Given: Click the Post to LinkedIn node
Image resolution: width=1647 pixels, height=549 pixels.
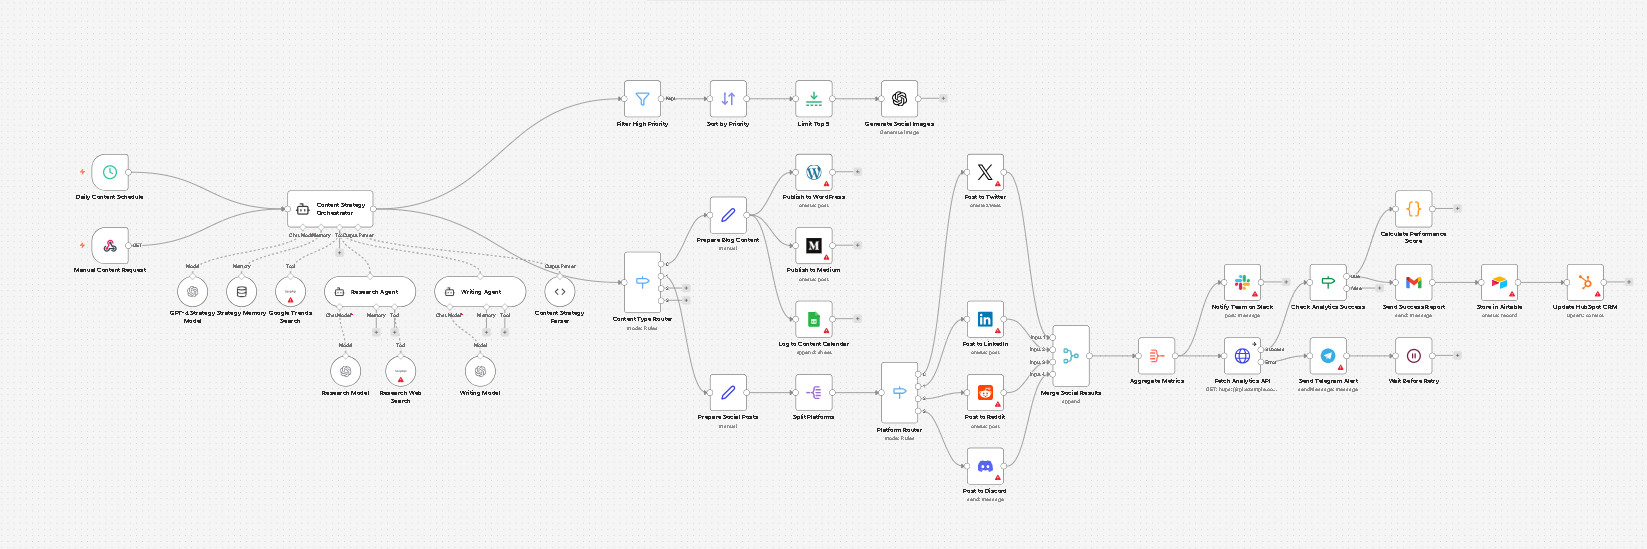Looking at the screenshot, I should pos(985,319).
